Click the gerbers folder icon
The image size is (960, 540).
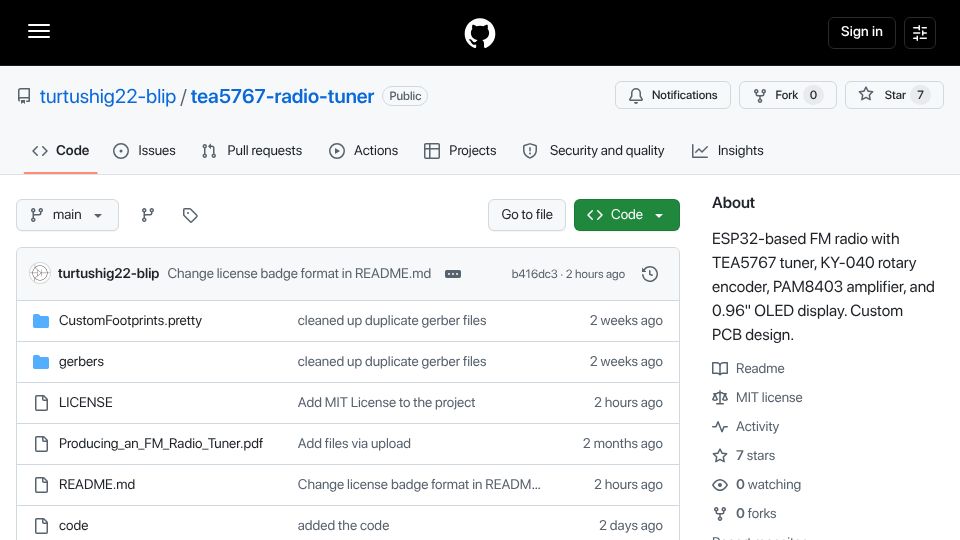[41, 362]
